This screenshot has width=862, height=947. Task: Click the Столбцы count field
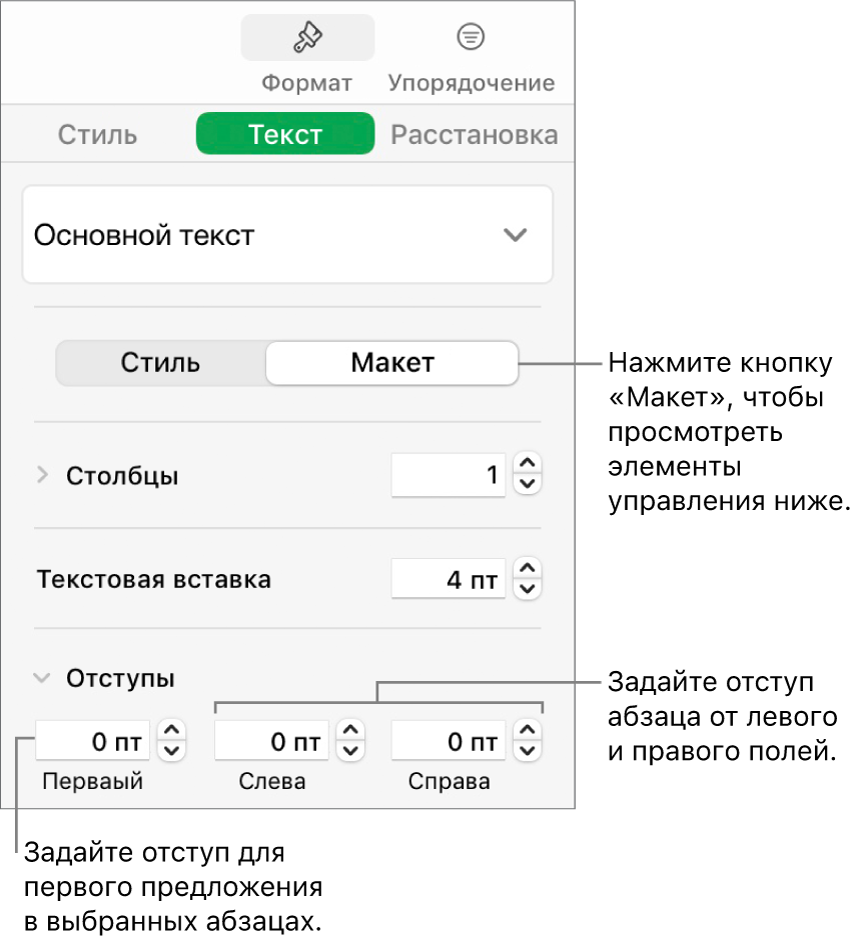(x=449, y=476)
